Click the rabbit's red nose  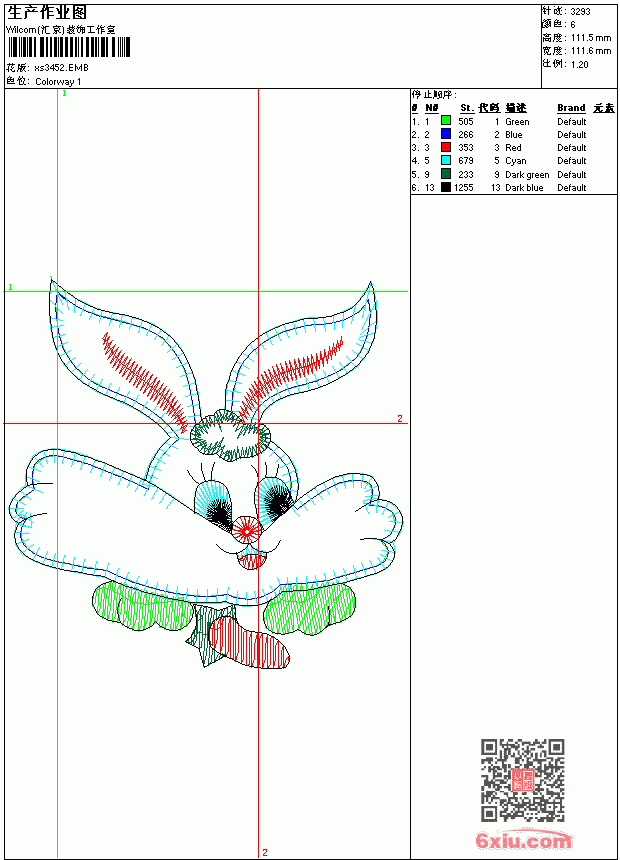(246, 529)
